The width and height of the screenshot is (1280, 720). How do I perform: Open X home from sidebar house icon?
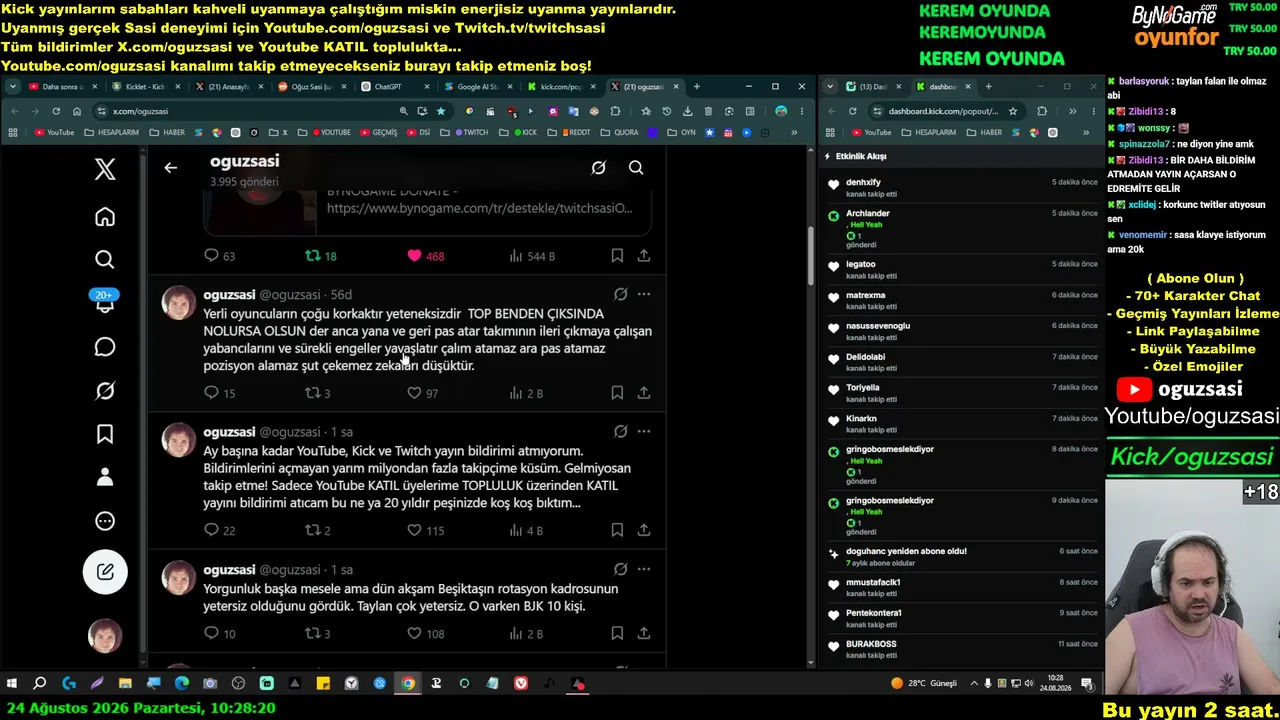point(105,217)
